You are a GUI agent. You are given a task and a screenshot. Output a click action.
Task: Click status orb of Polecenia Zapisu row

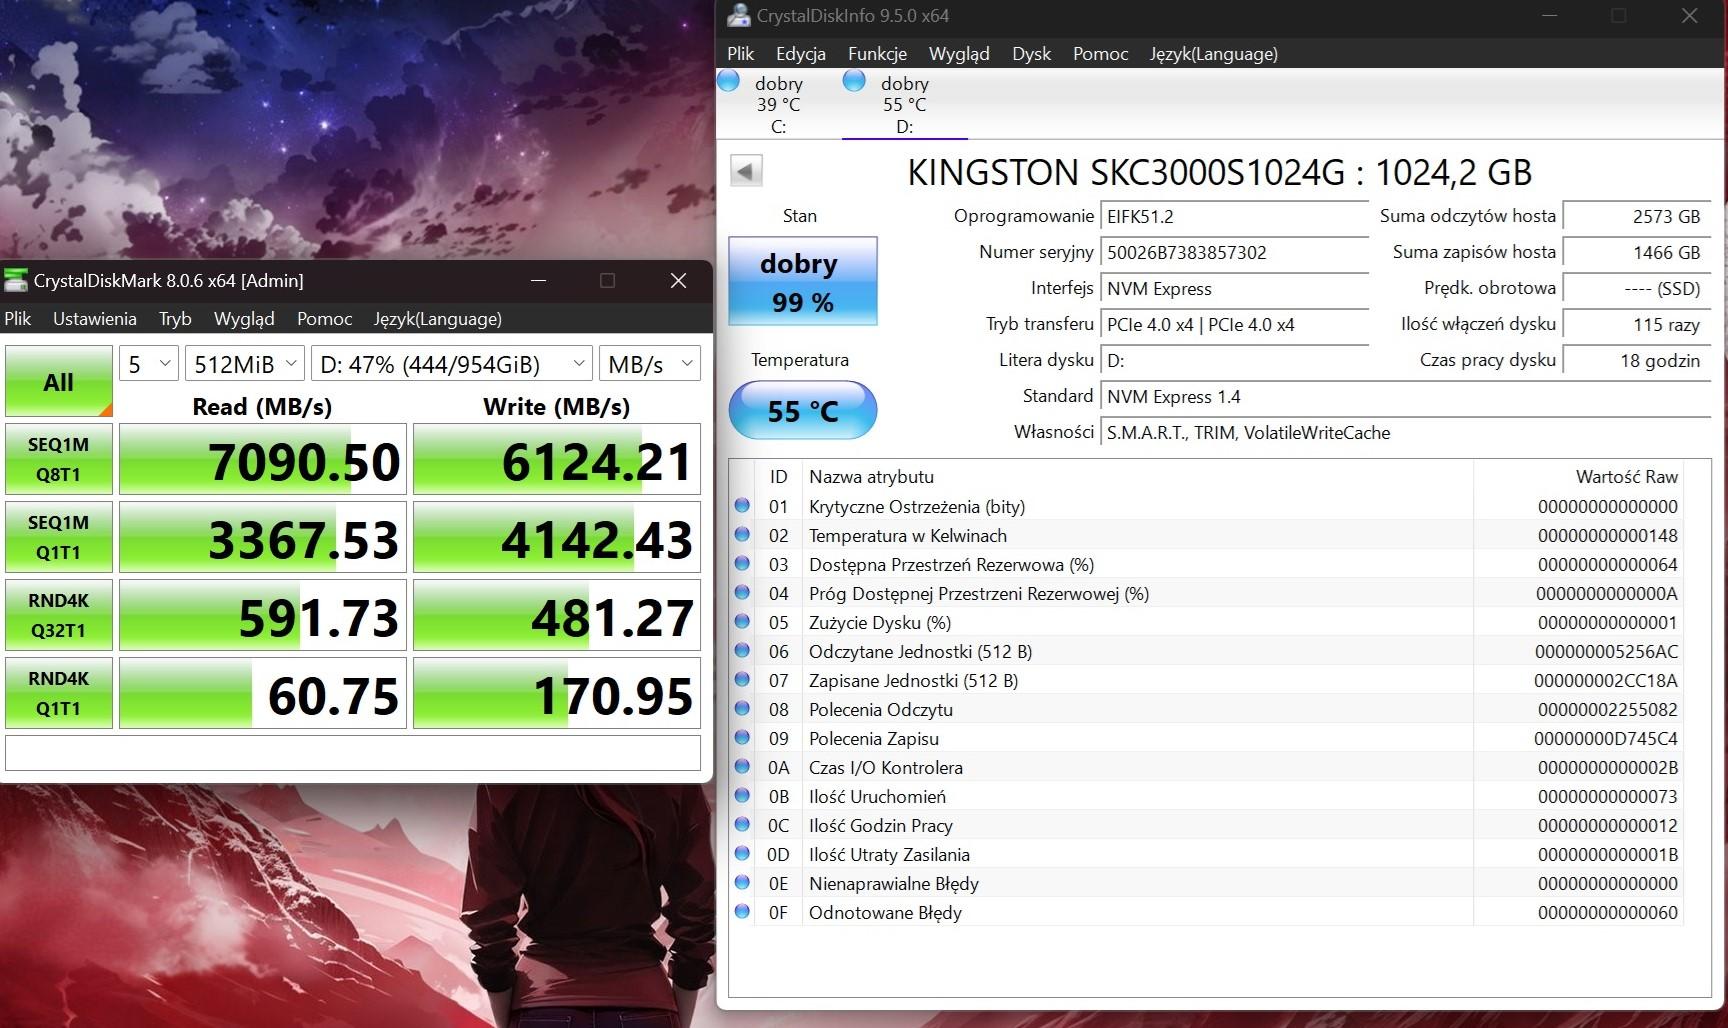[x=742, y=738]
